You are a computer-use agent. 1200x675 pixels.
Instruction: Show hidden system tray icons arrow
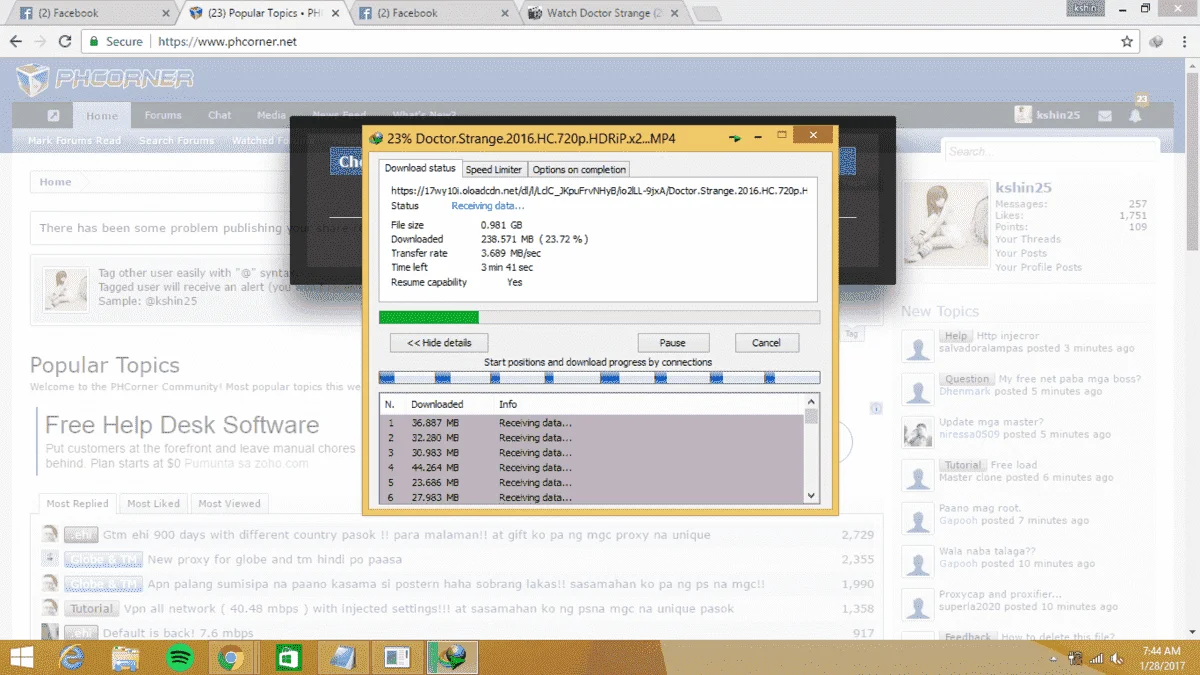click(x=1052, y=658)
